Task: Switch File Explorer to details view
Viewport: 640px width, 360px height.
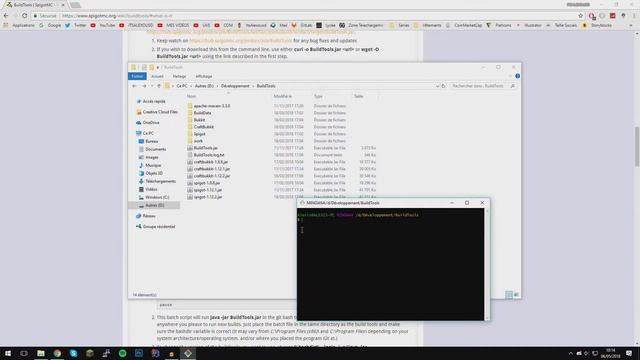Action: [x=509, y=294]
